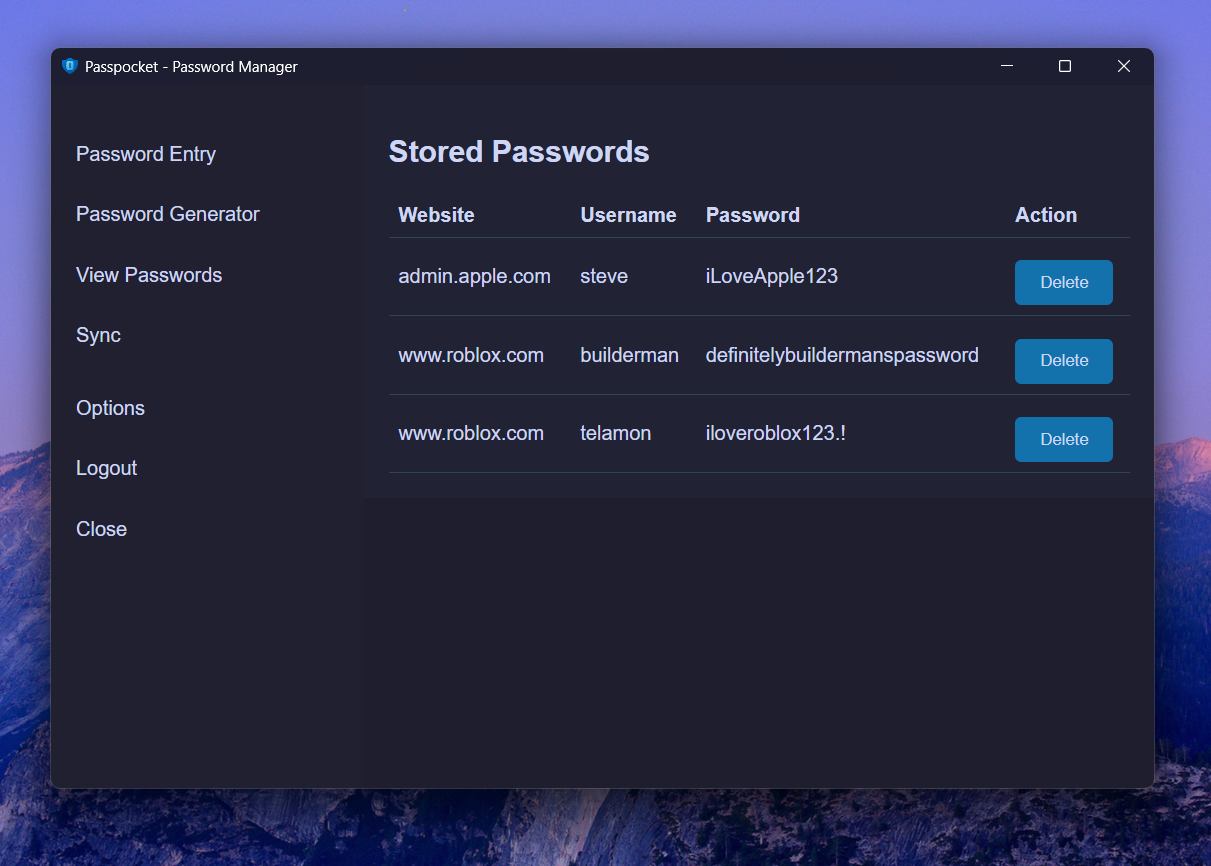Viewport: 1211px width, 866px height.
Task: Delete the telamon roblox entry
Action: point(1064,439)
